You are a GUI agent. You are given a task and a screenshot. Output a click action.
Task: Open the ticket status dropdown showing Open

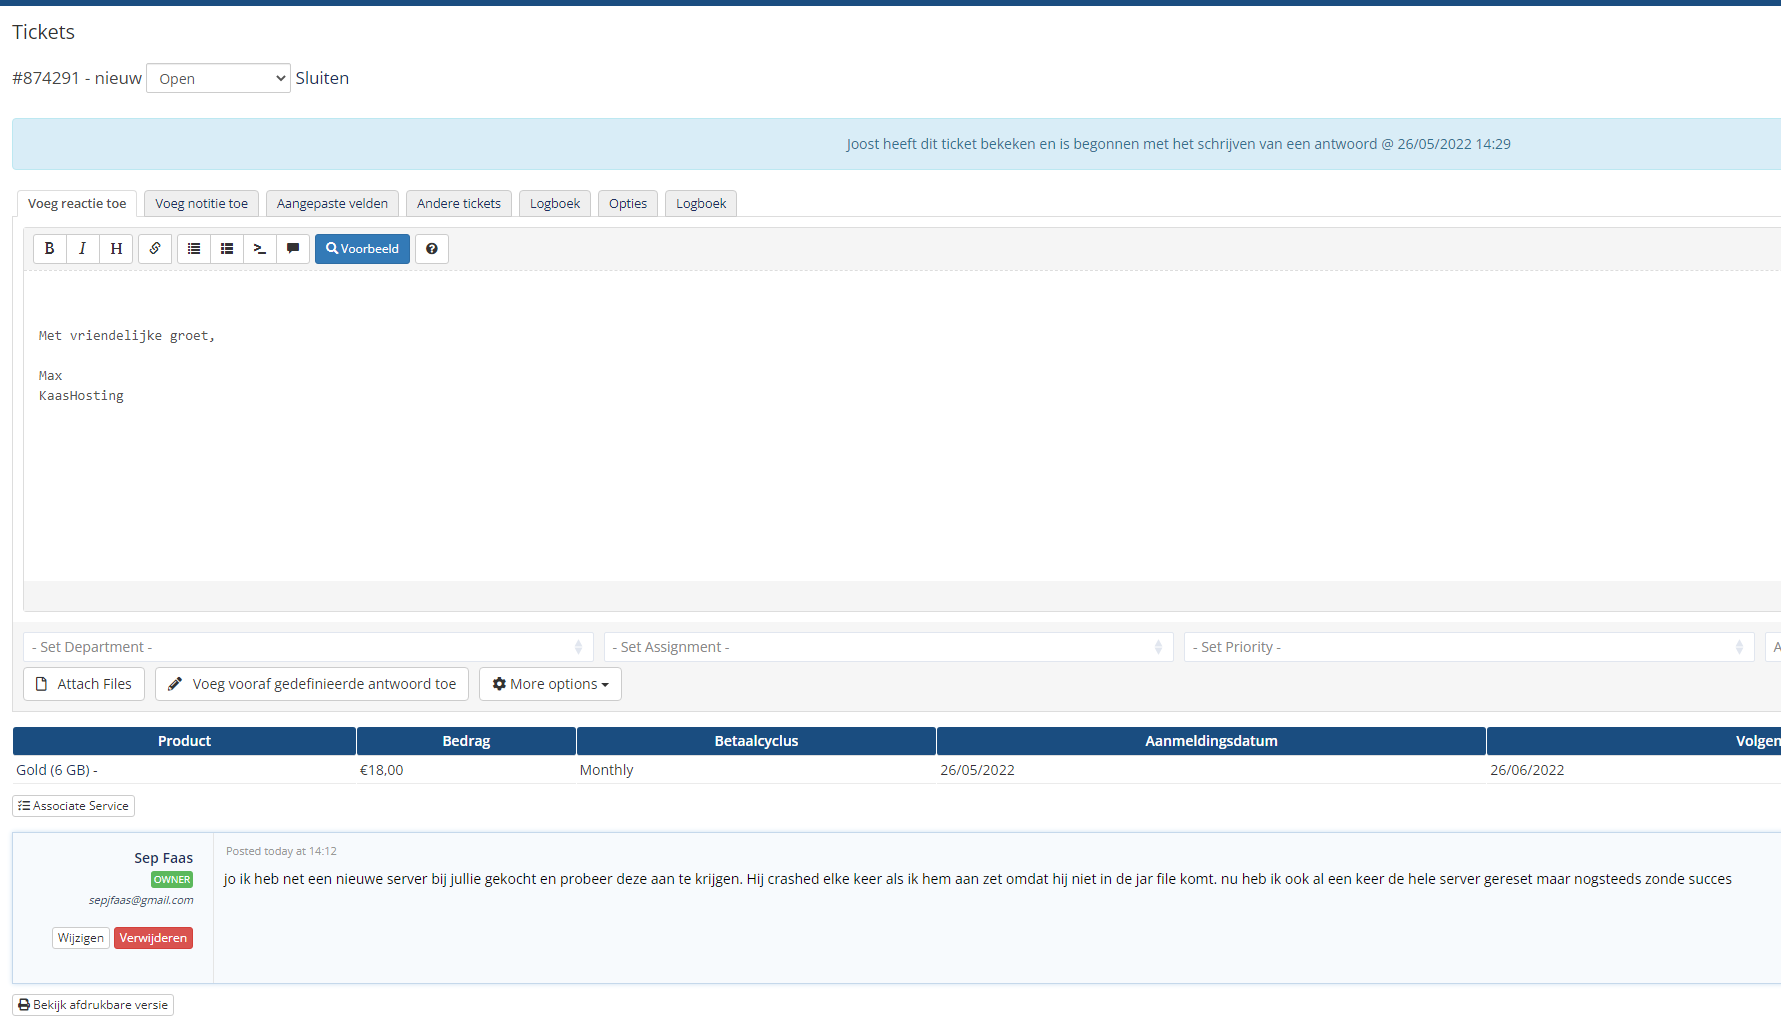pos(218,78)
